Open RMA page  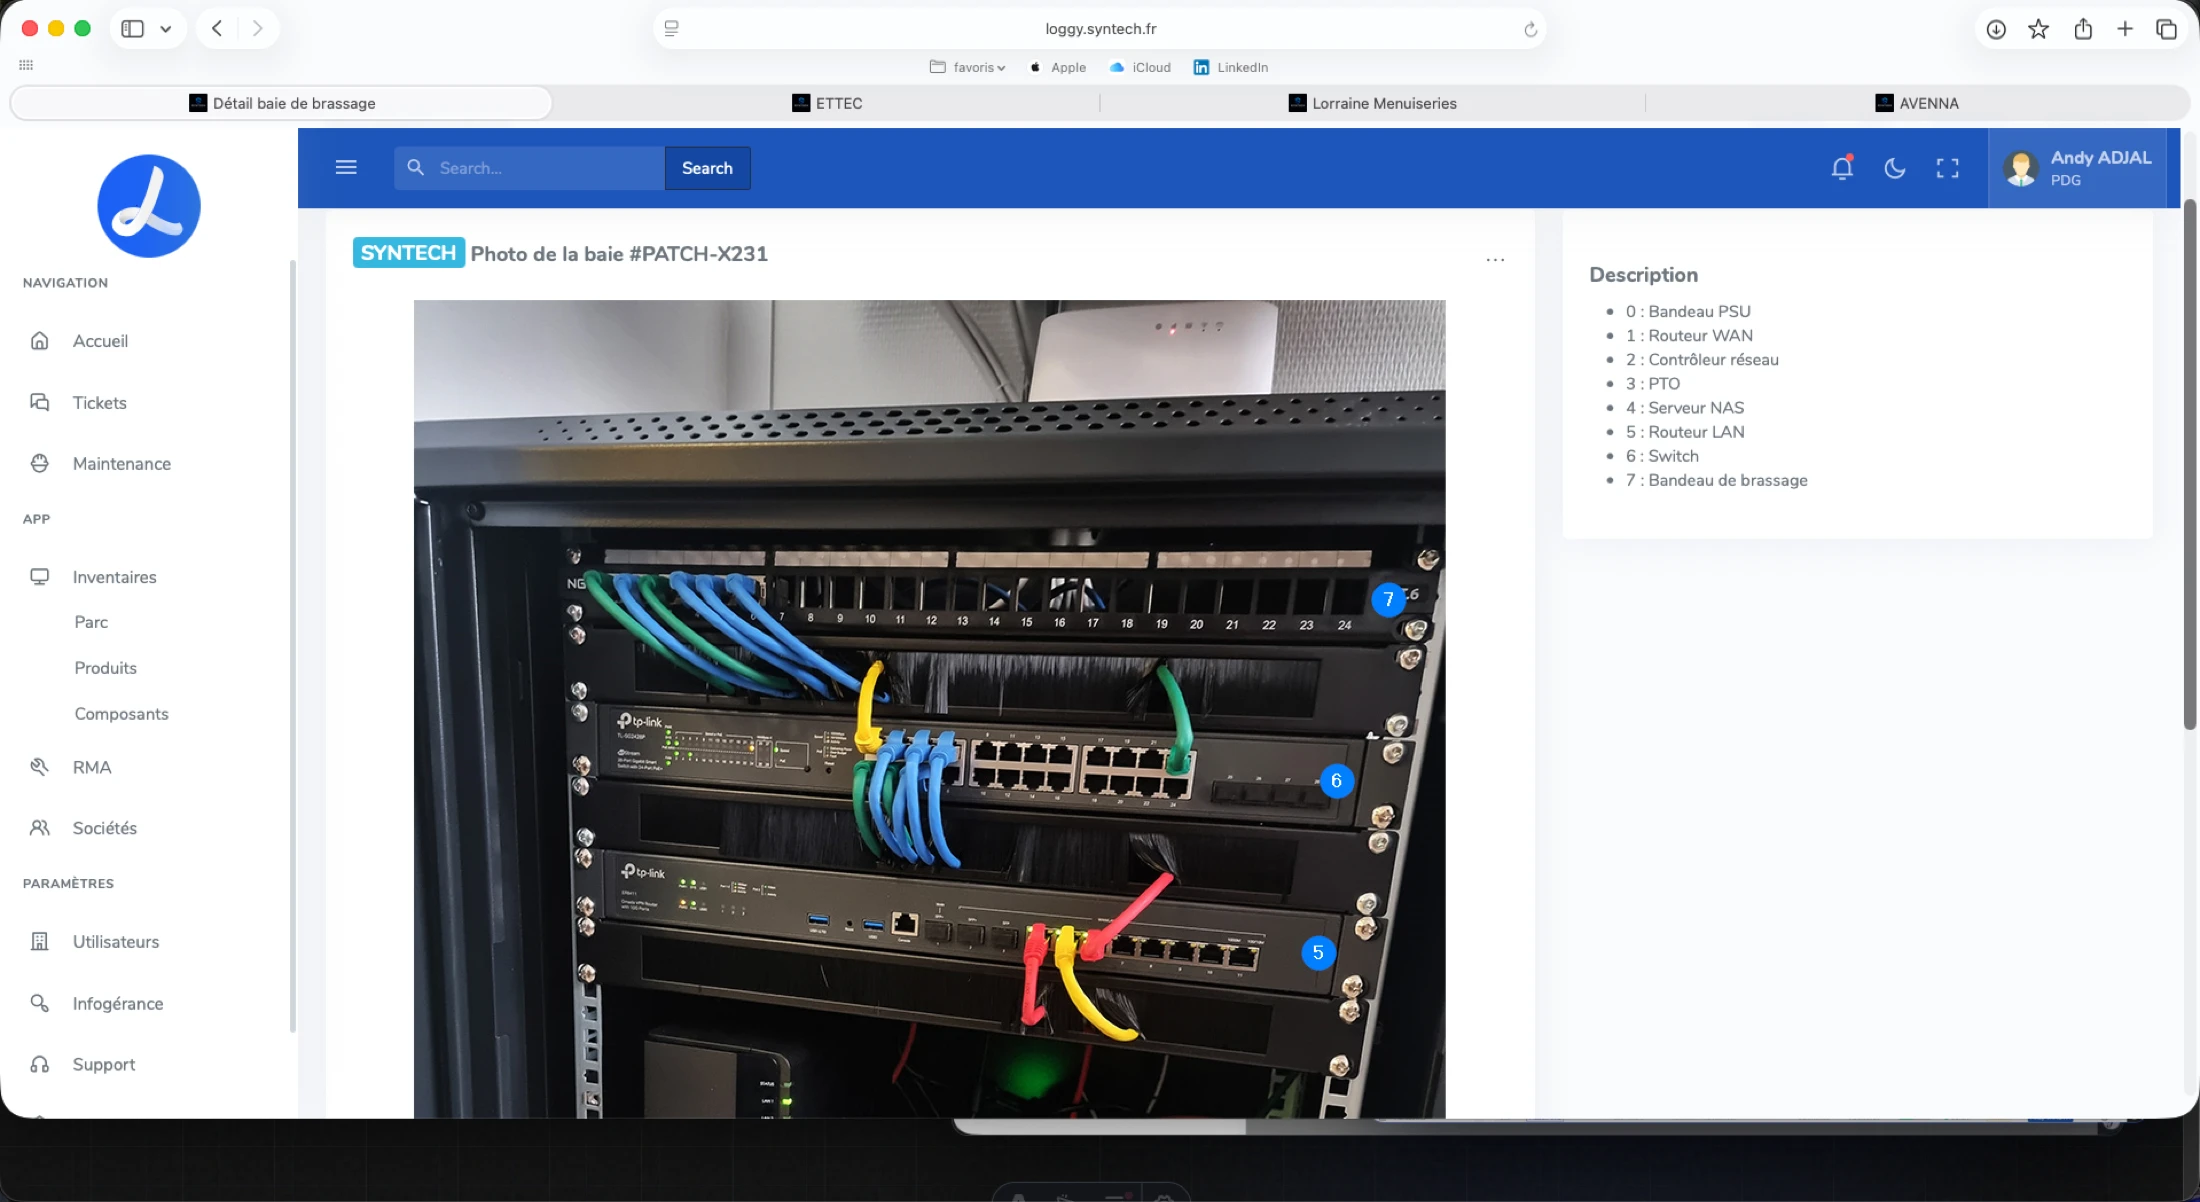click(92, 767)
